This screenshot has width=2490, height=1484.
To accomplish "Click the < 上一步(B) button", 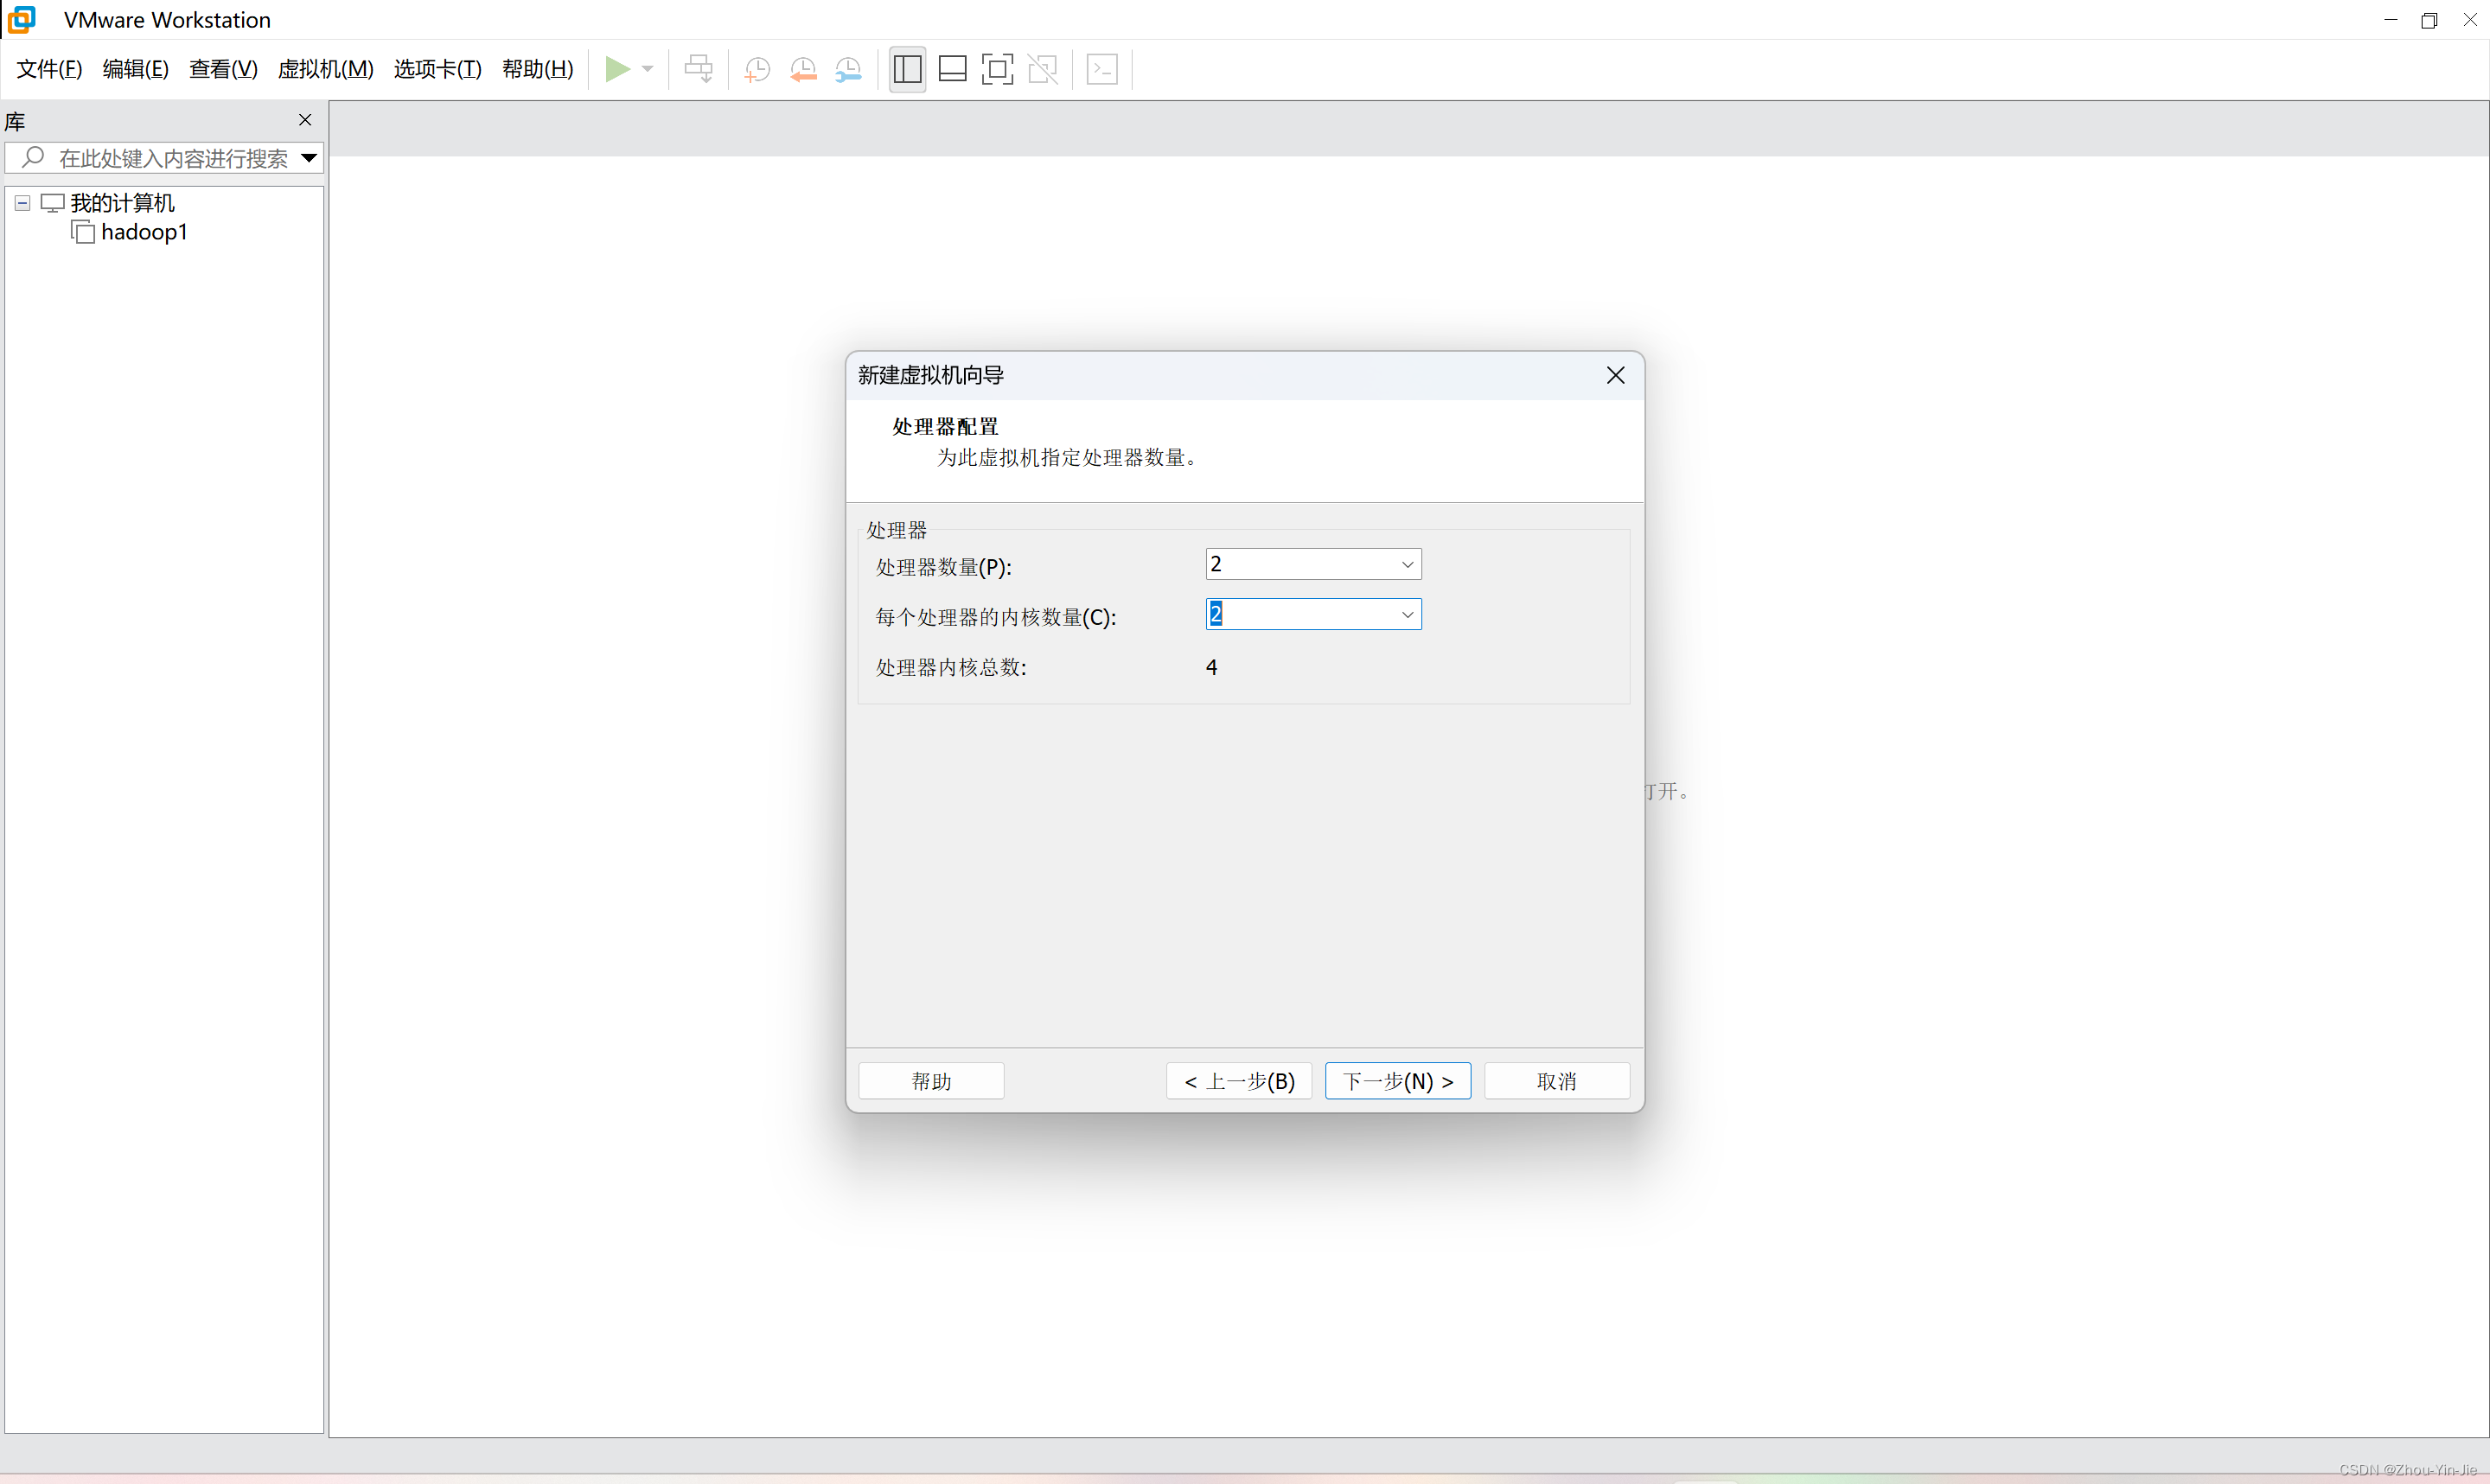I will pos(1238,1081).
